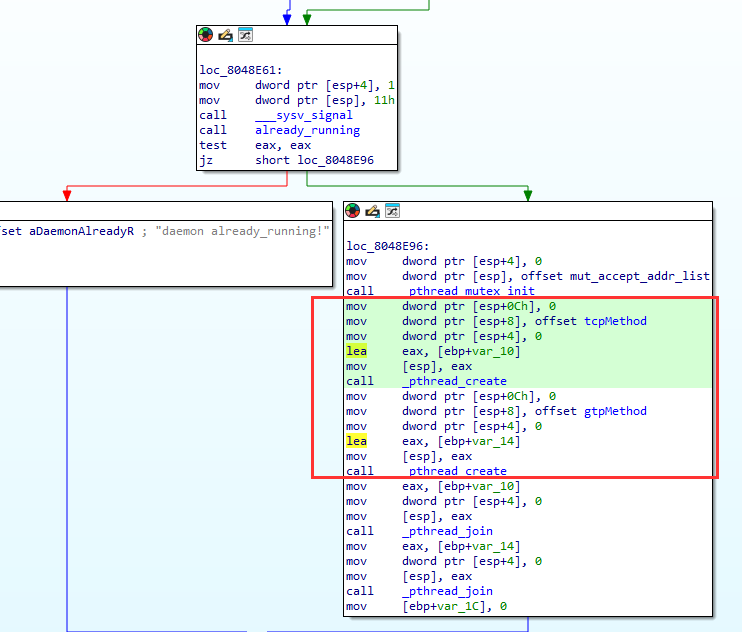The height and width of the screenshot is (632, 742).
Task: Click first highlighted lea instruction mnemonic
Action: click(x=357, y=351)
